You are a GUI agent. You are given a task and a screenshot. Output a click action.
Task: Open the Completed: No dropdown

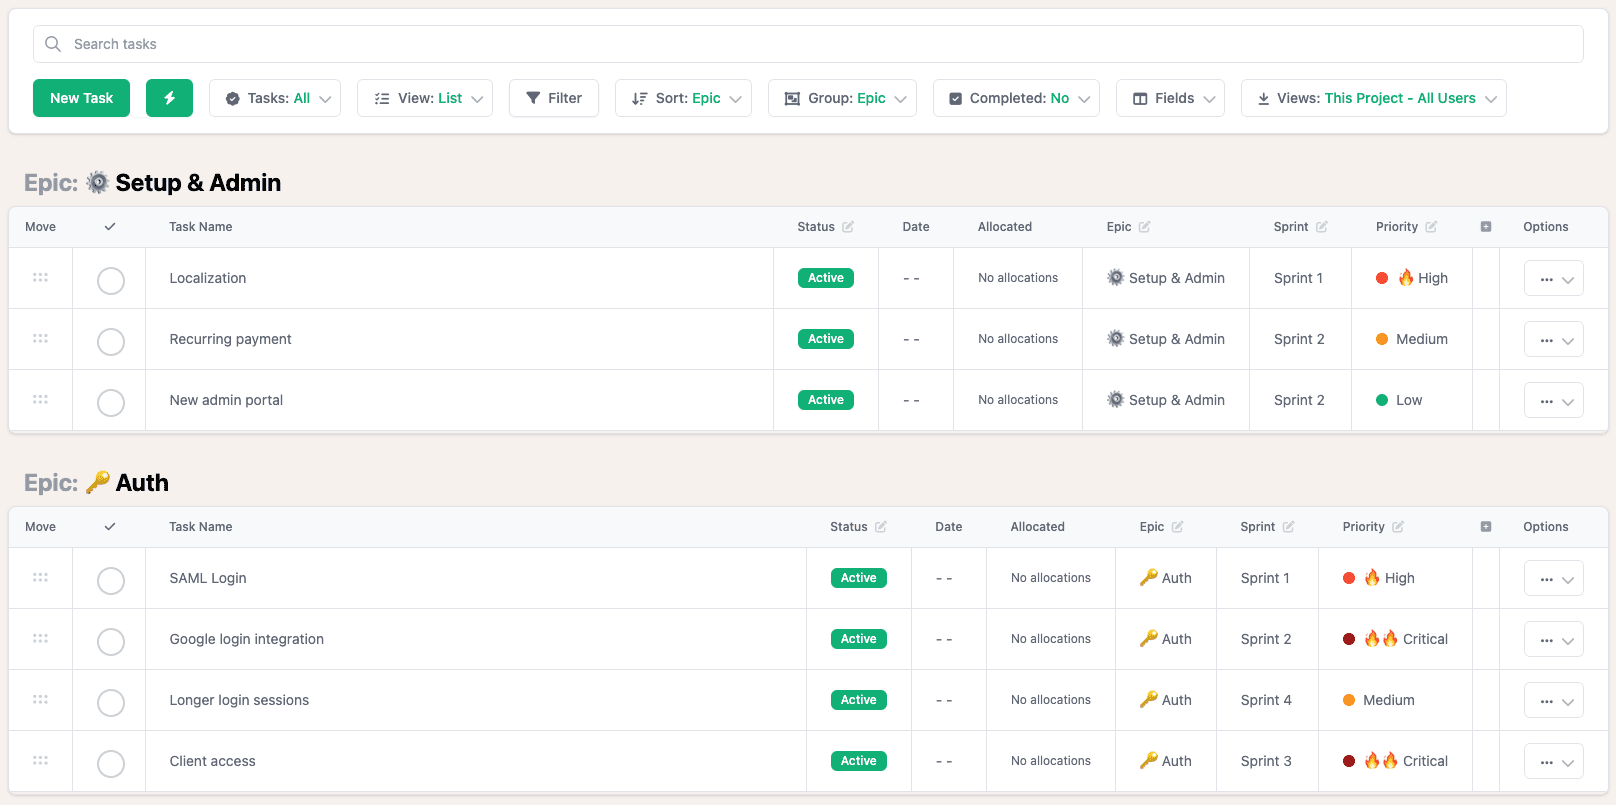point(1016,98)
